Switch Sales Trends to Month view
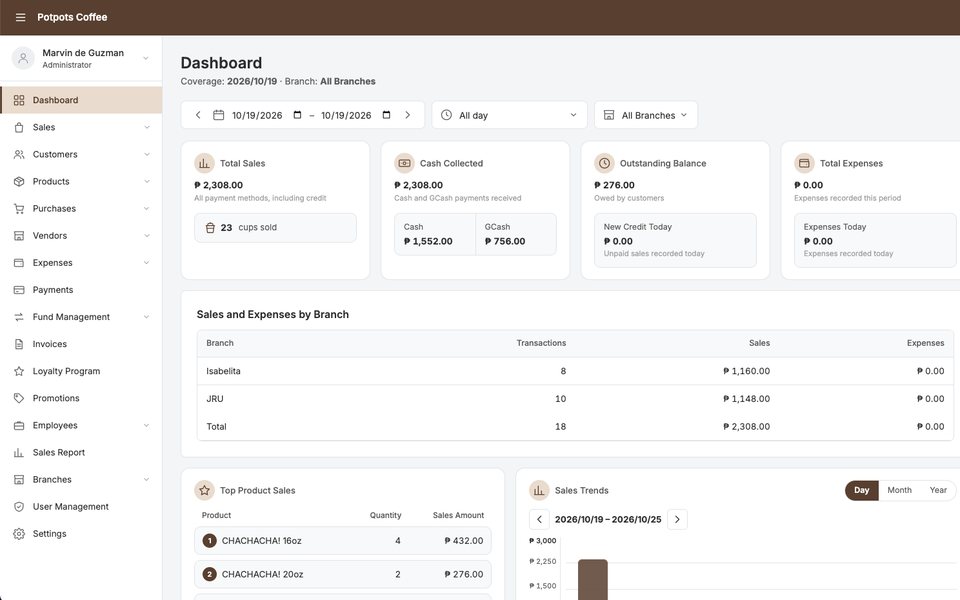 (899, 490)
